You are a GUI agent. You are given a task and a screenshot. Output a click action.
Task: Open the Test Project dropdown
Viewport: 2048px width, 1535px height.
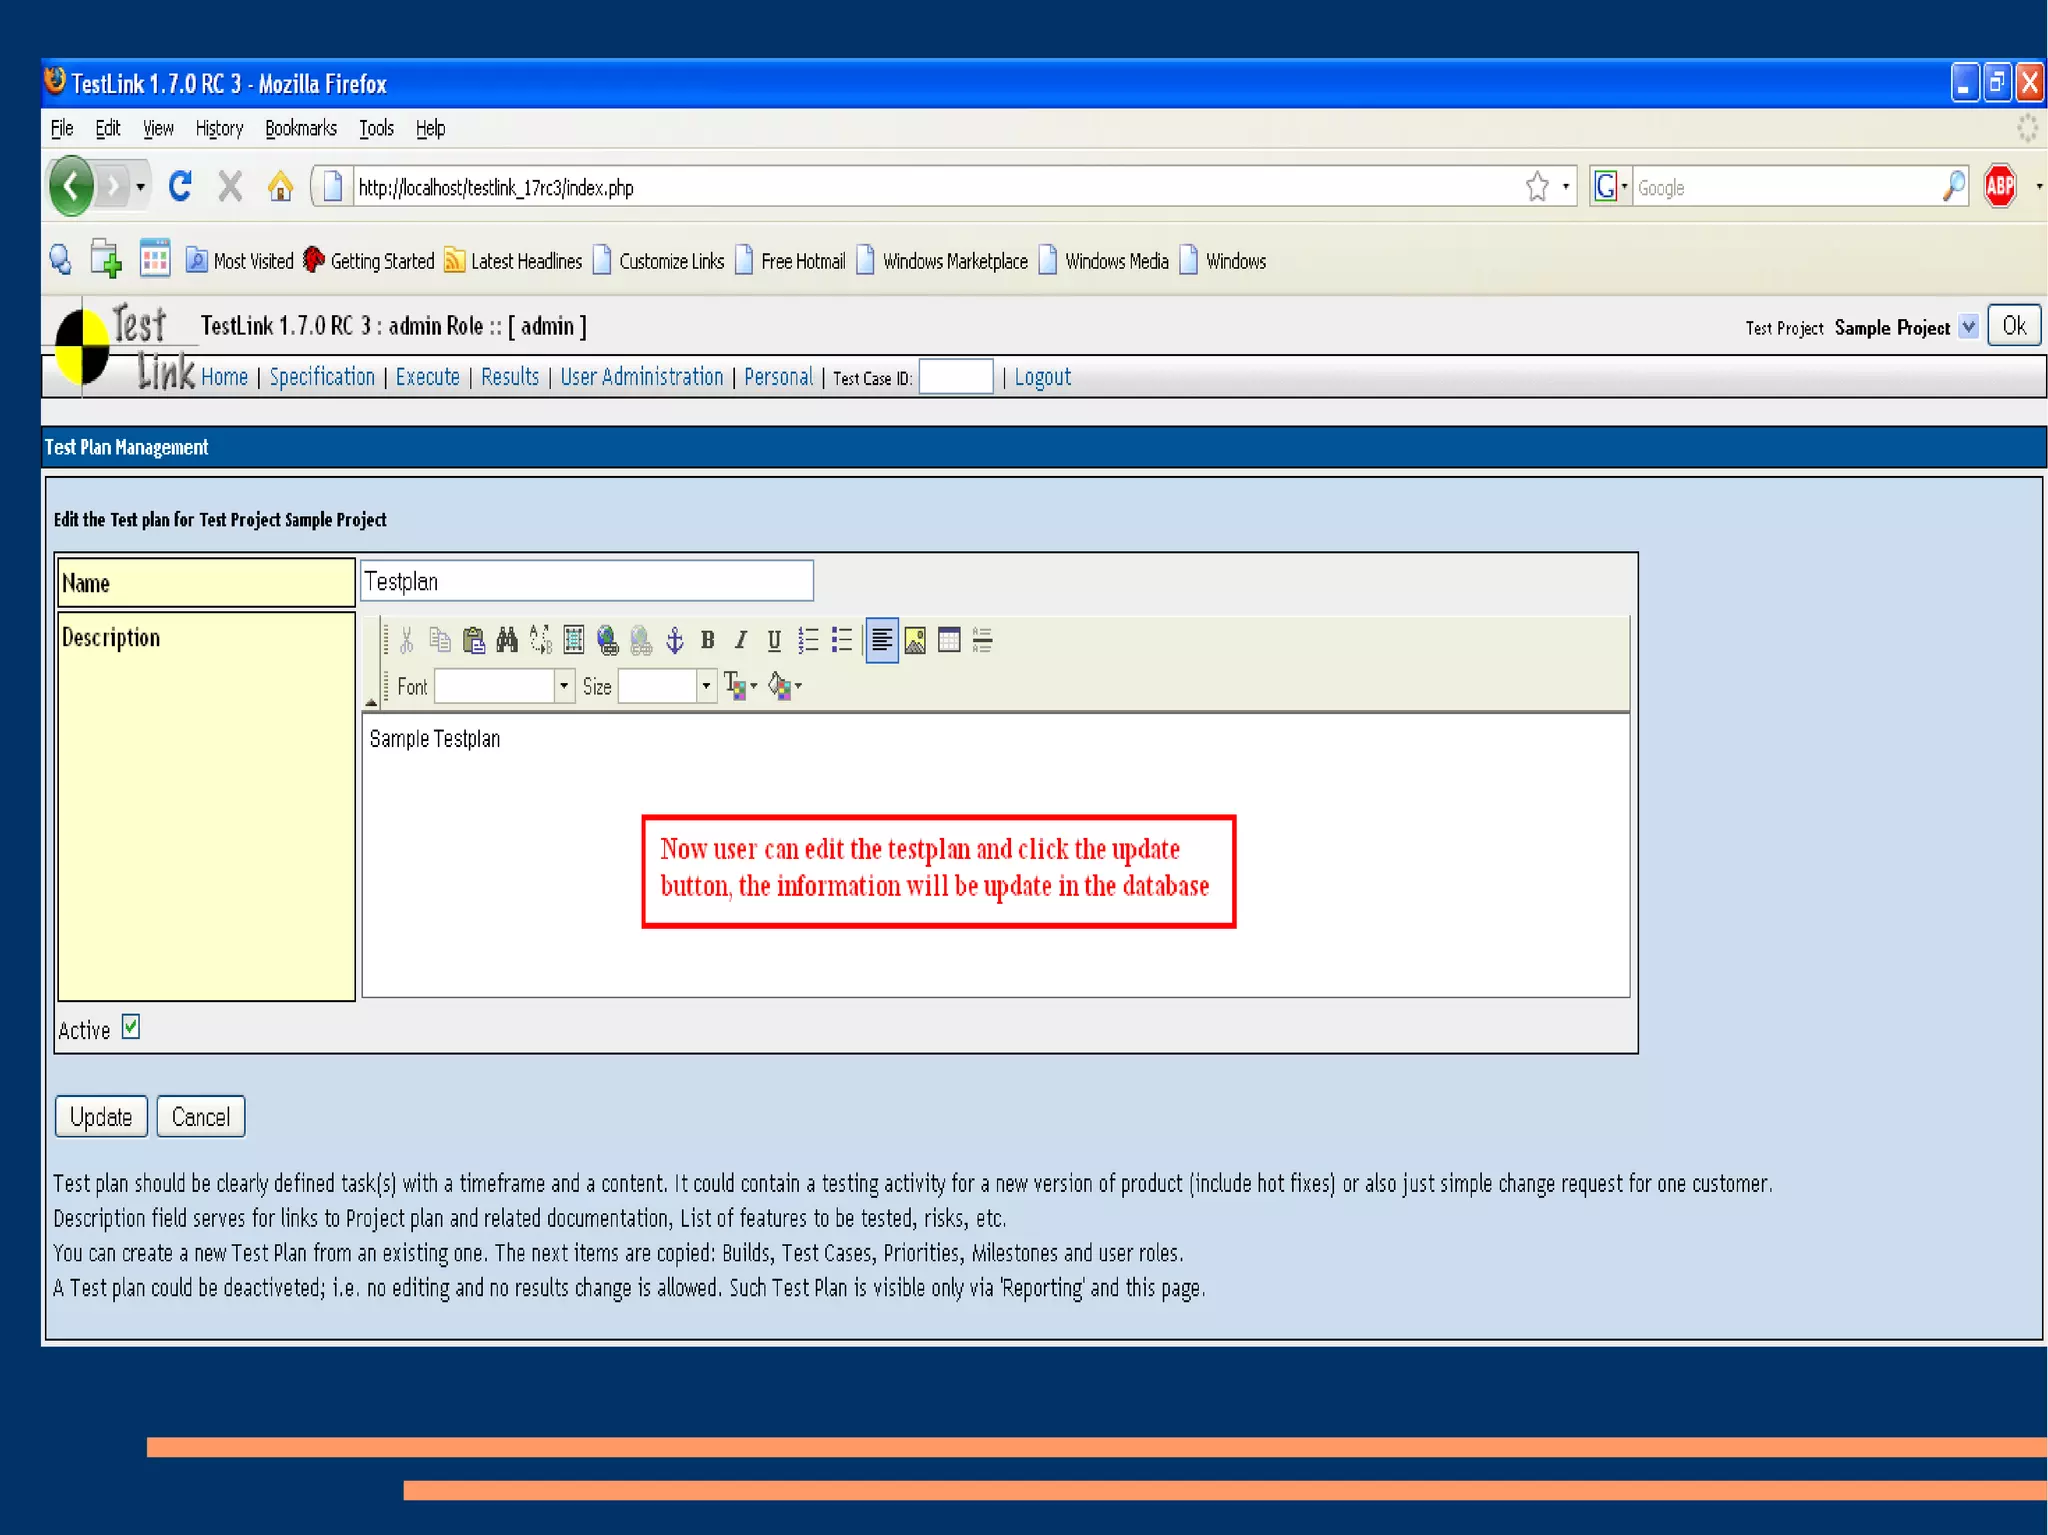(1968, 327)
